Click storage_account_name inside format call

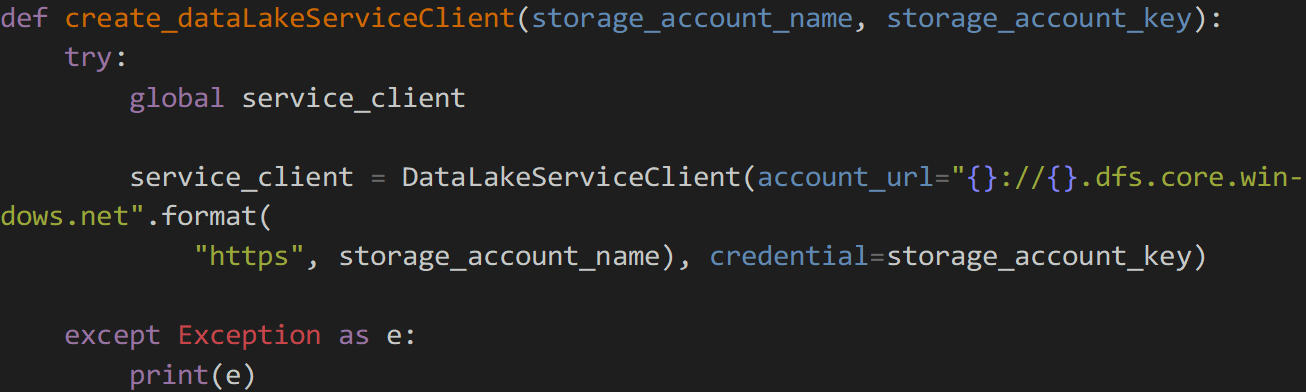500,257
